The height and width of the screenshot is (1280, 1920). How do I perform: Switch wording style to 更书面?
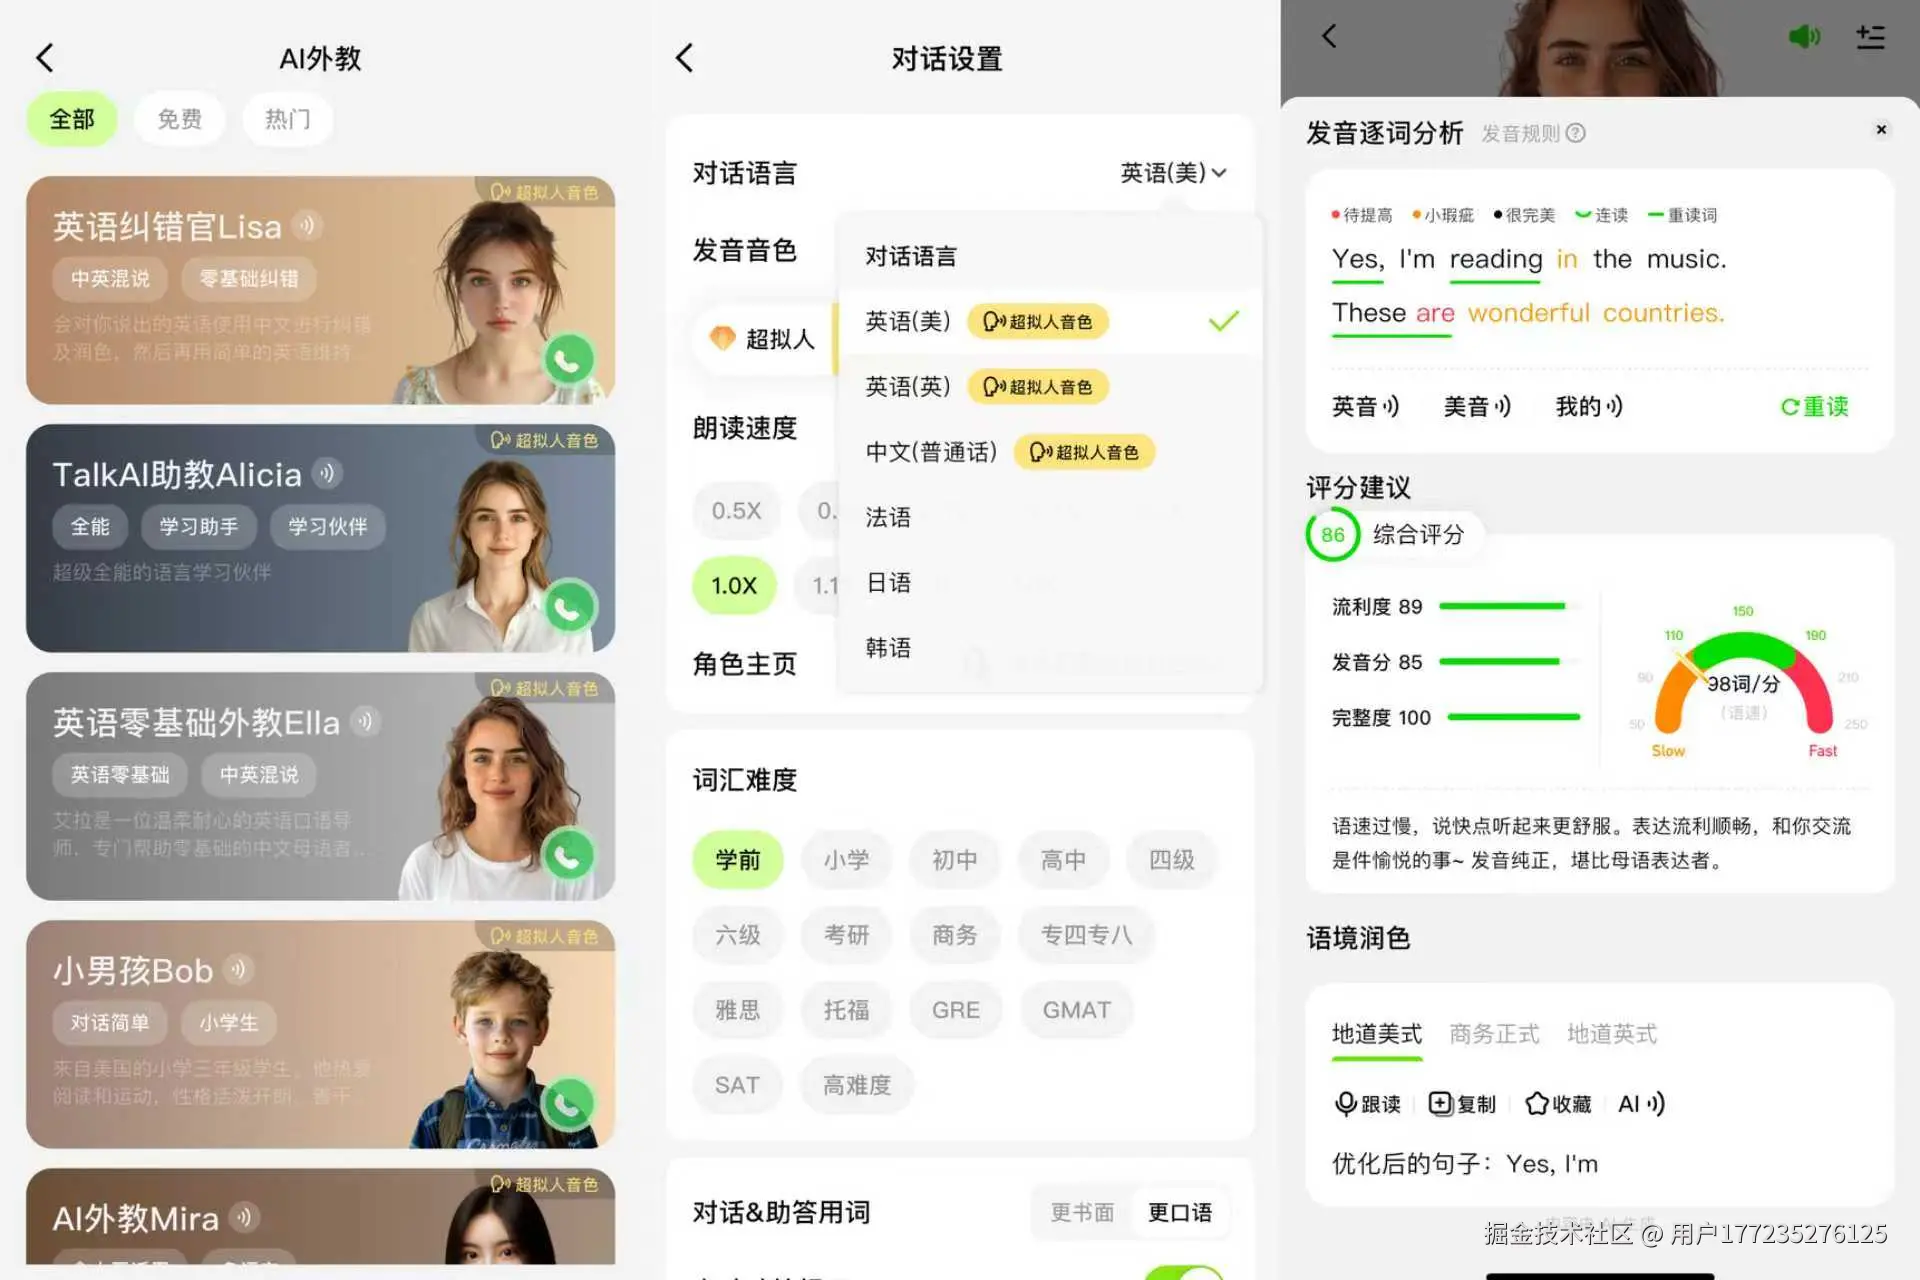(1081, 1212)
